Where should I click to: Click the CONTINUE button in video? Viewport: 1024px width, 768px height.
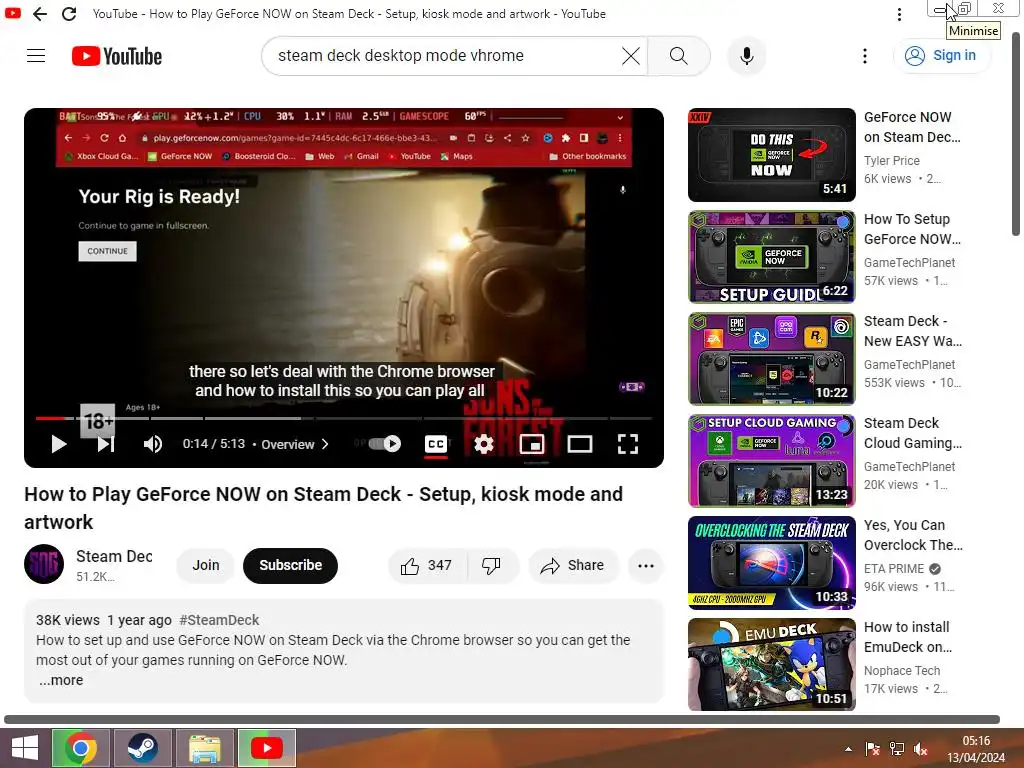pyautogui.click(x=107, y=251)
